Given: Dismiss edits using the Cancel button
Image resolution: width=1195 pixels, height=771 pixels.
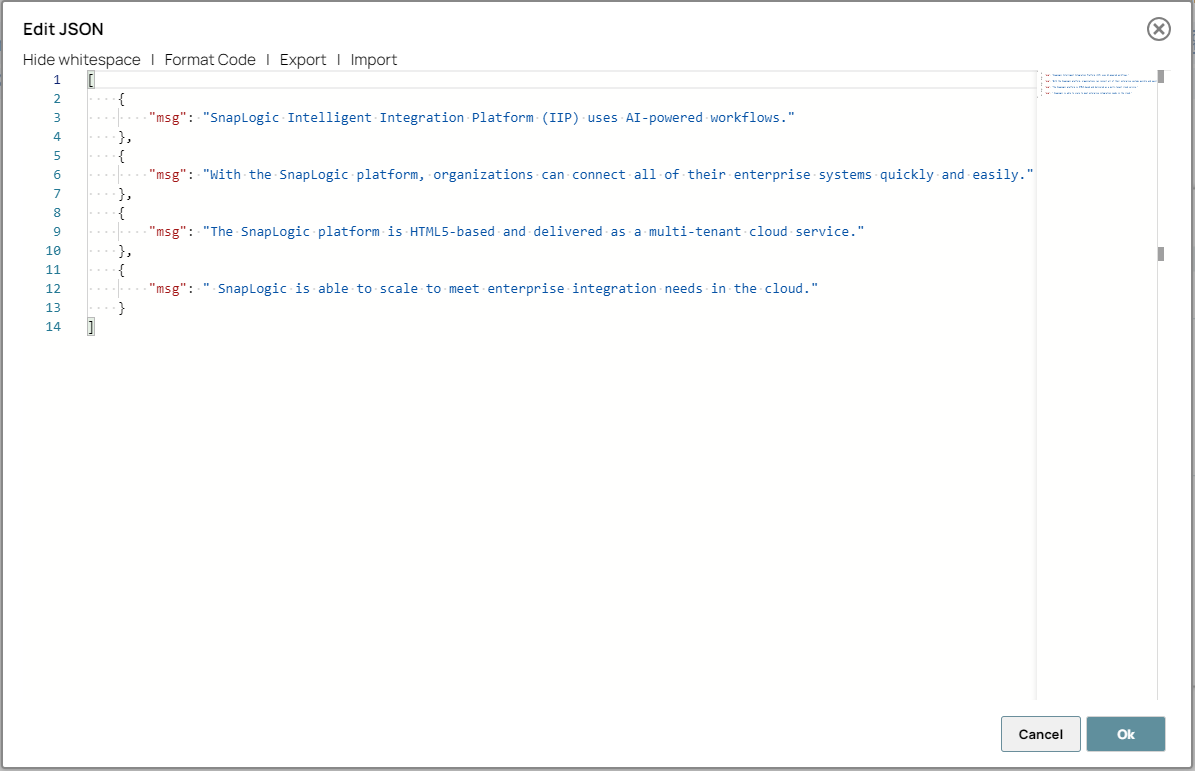Looking at the screenshot, I should [1040, 733].
